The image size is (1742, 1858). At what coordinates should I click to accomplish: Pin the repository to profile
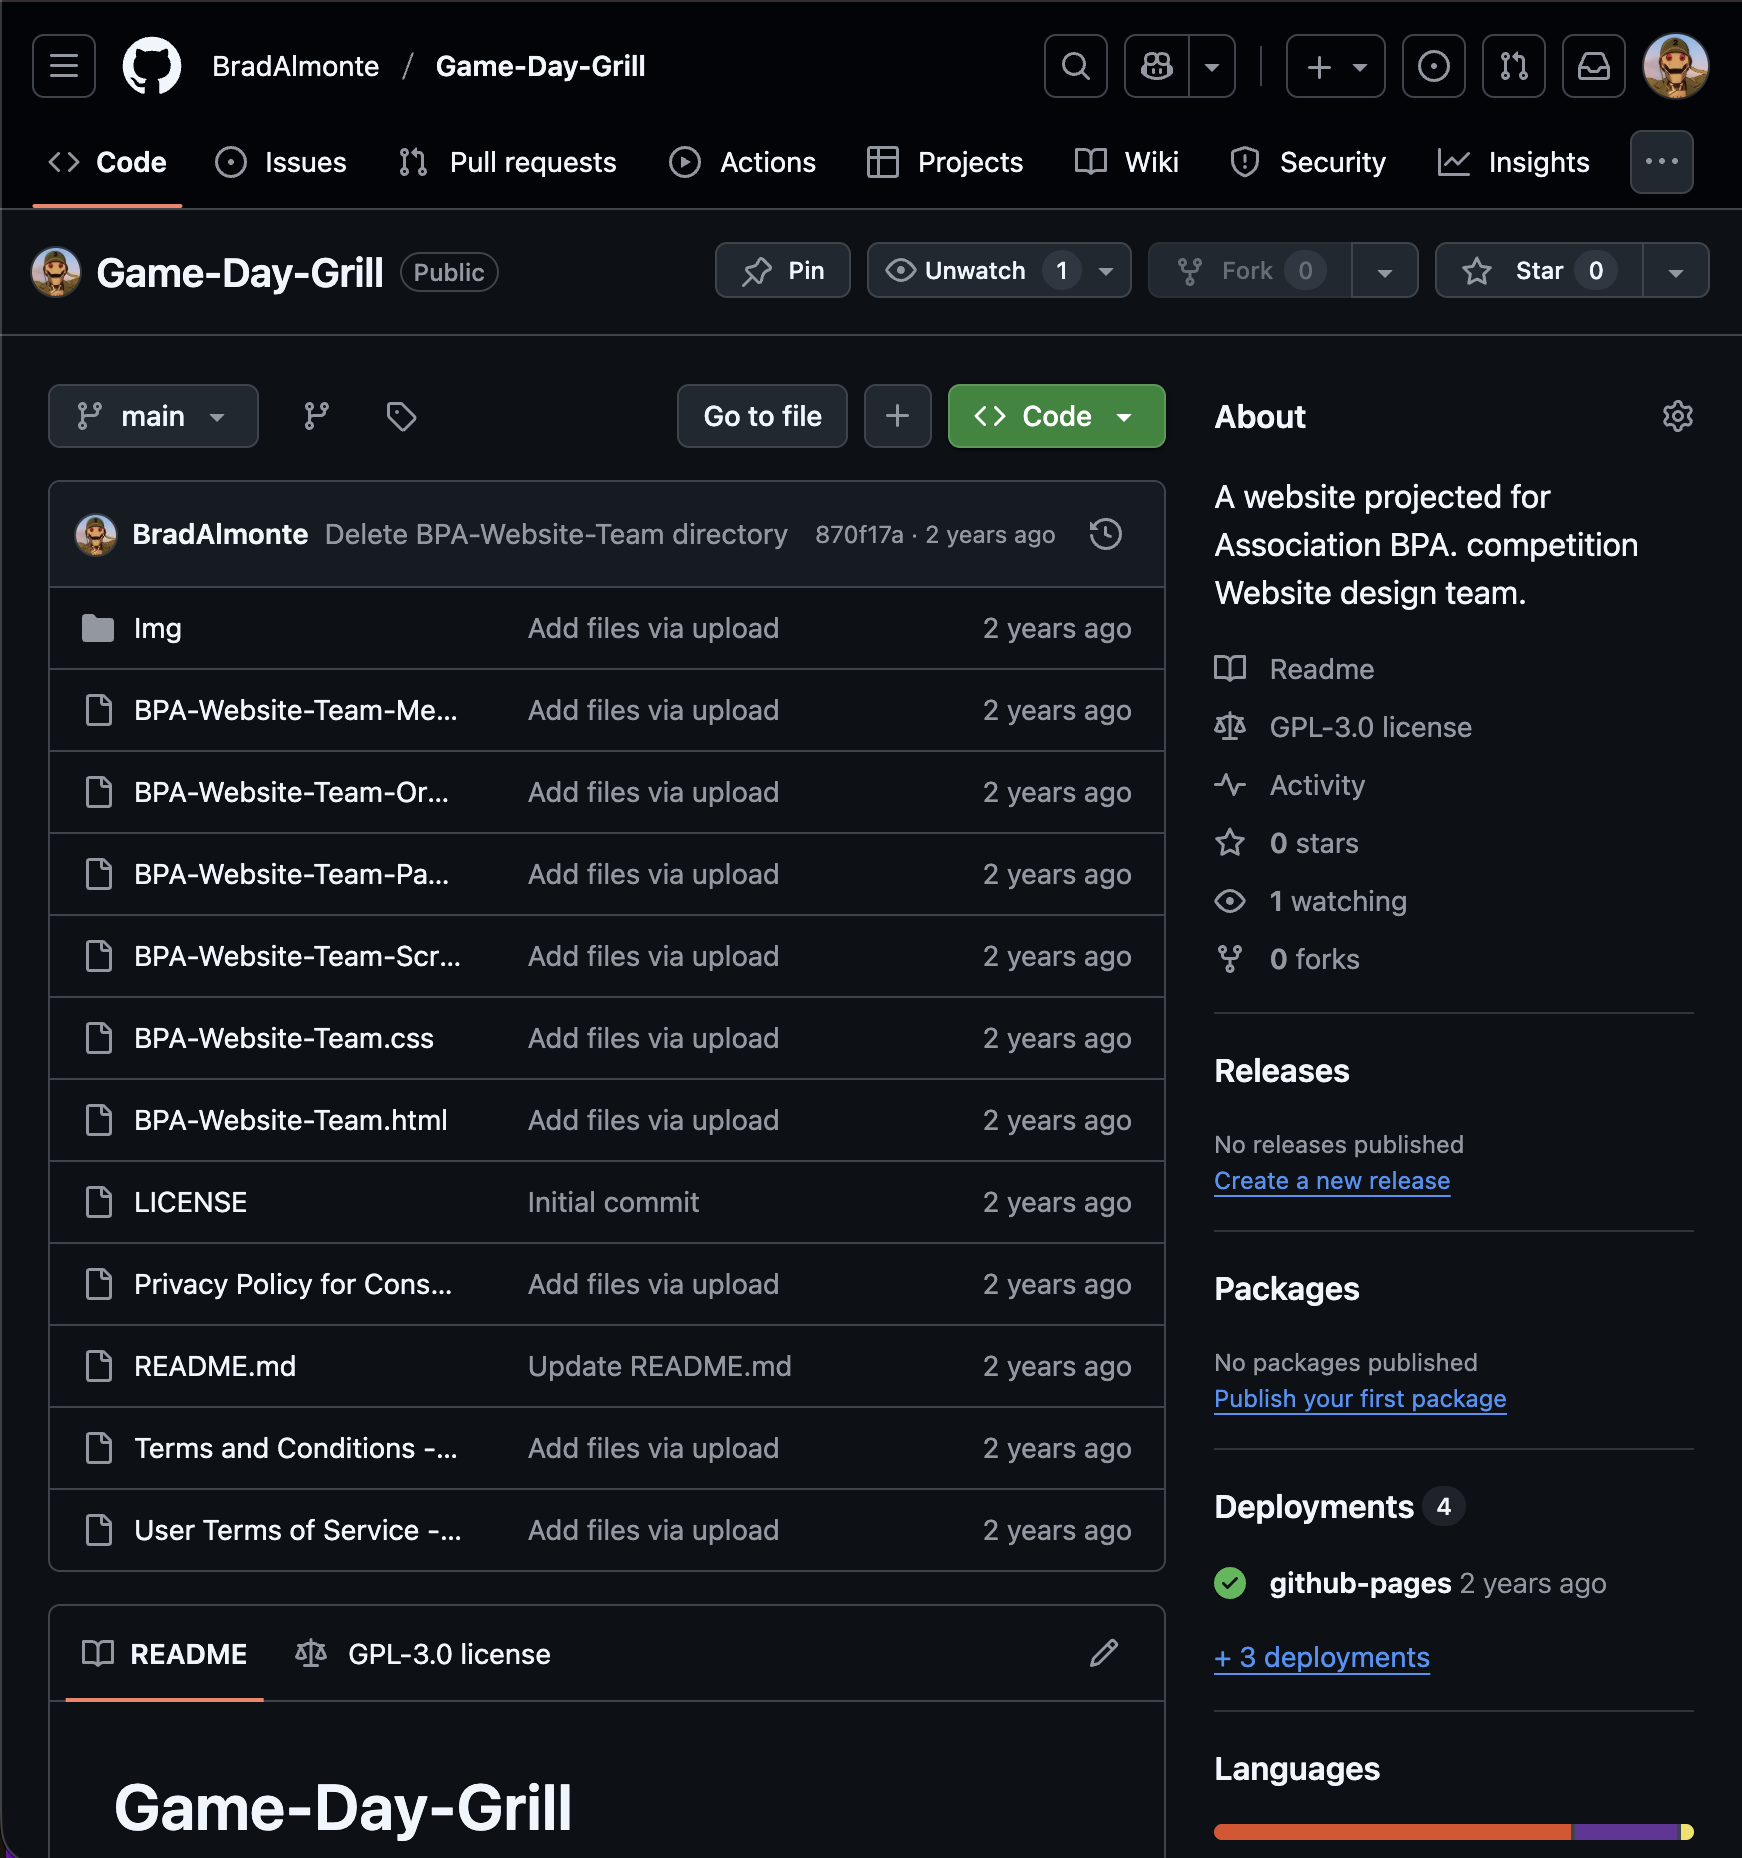(x=783, y=270)
